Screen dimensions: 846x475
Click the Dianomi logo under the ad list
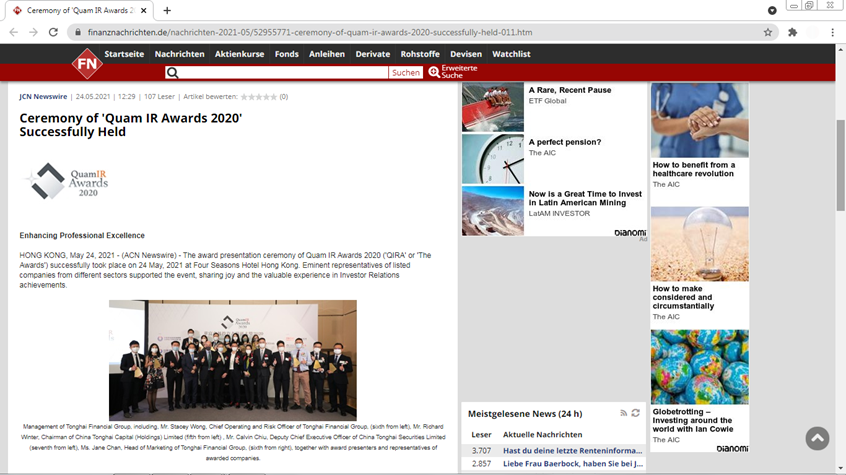pos(630,233)
